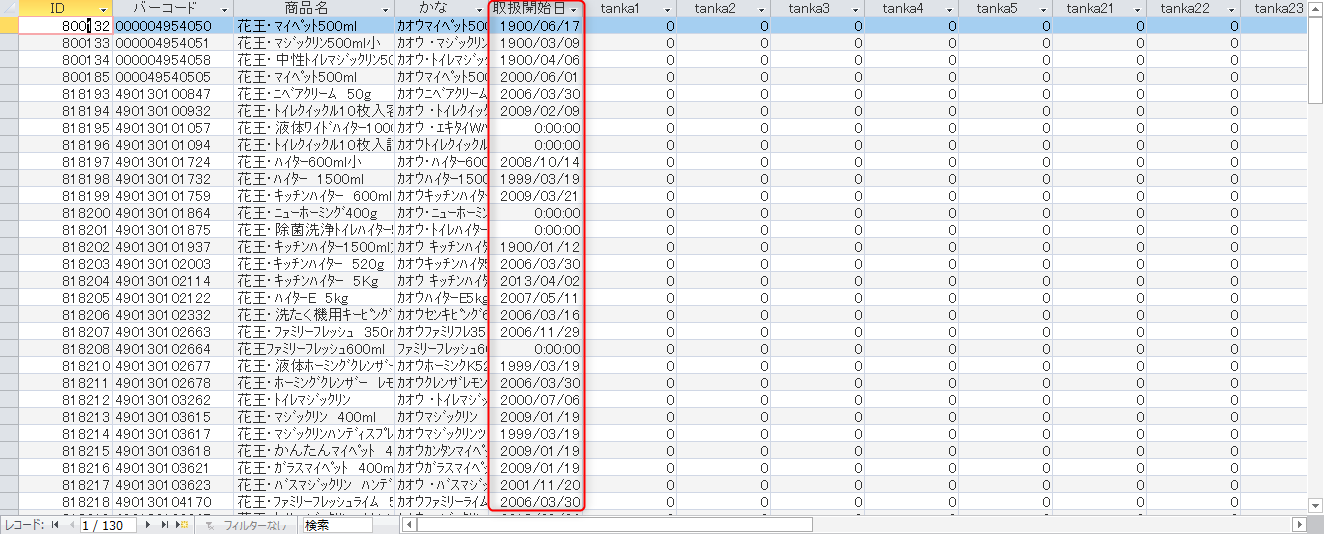Open the tanka5 column filter dropdown arrow

(1044, 9)
